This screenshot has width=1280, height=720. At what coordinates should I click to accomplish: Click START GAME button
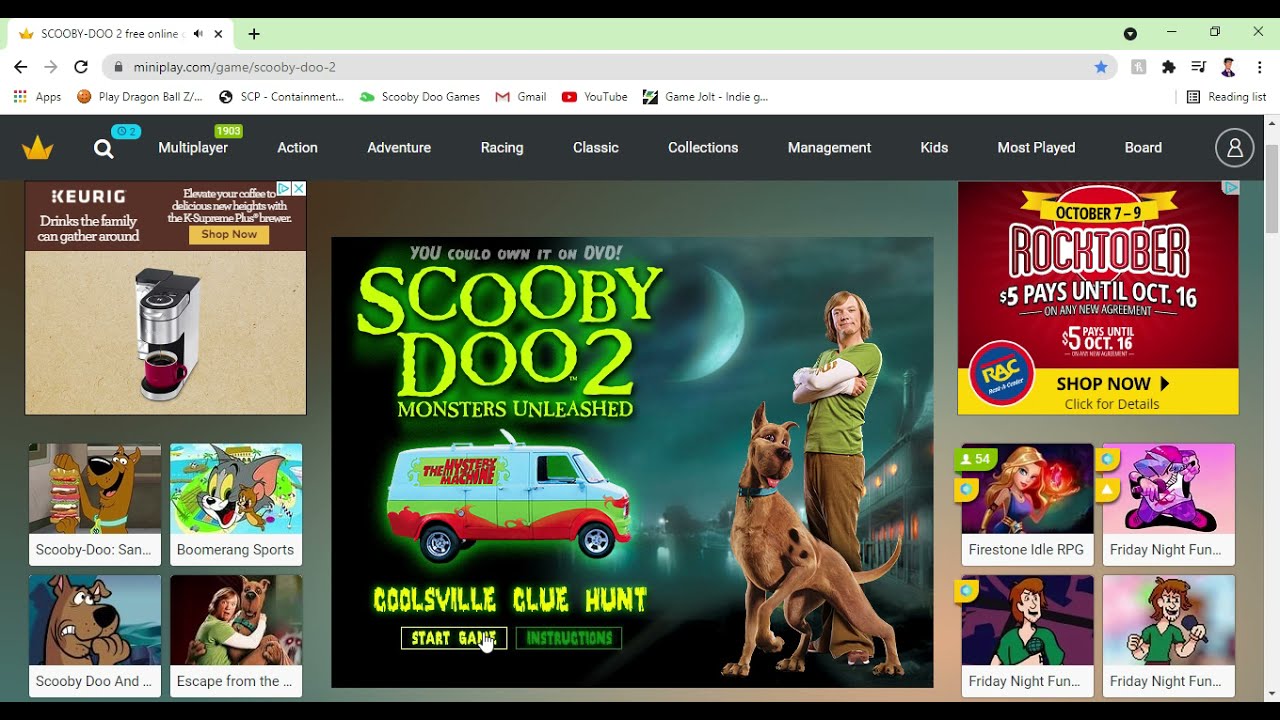click(x=454, y=638)
